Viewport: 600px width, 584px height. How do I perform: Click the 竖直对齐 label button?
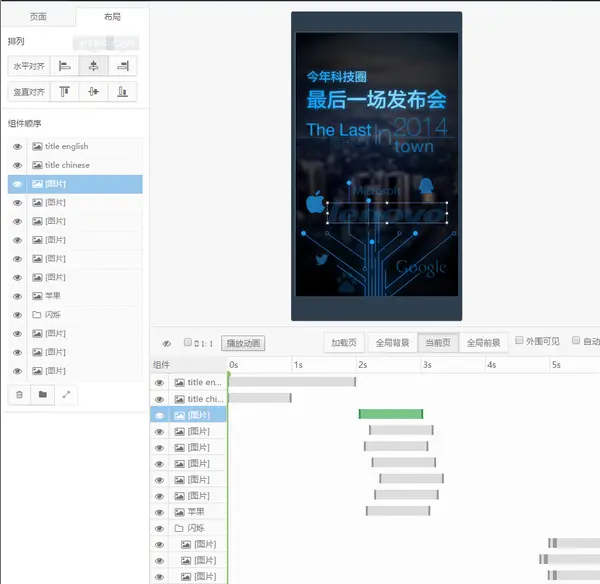coord(29,92)
